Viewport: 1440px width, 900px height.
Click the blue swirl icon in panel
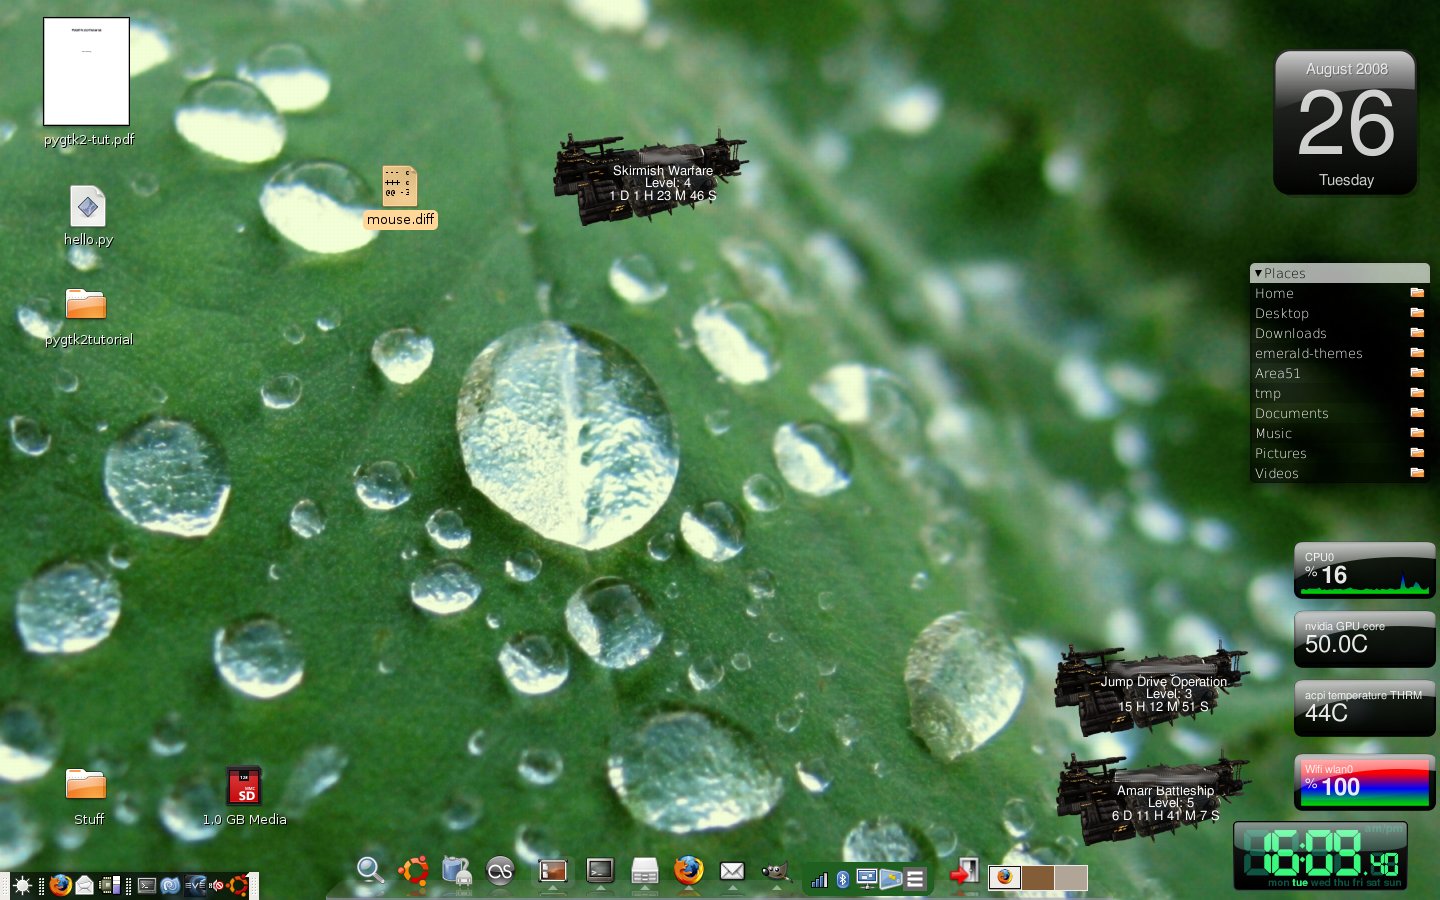pyautogui.click(x=170, y=885)
